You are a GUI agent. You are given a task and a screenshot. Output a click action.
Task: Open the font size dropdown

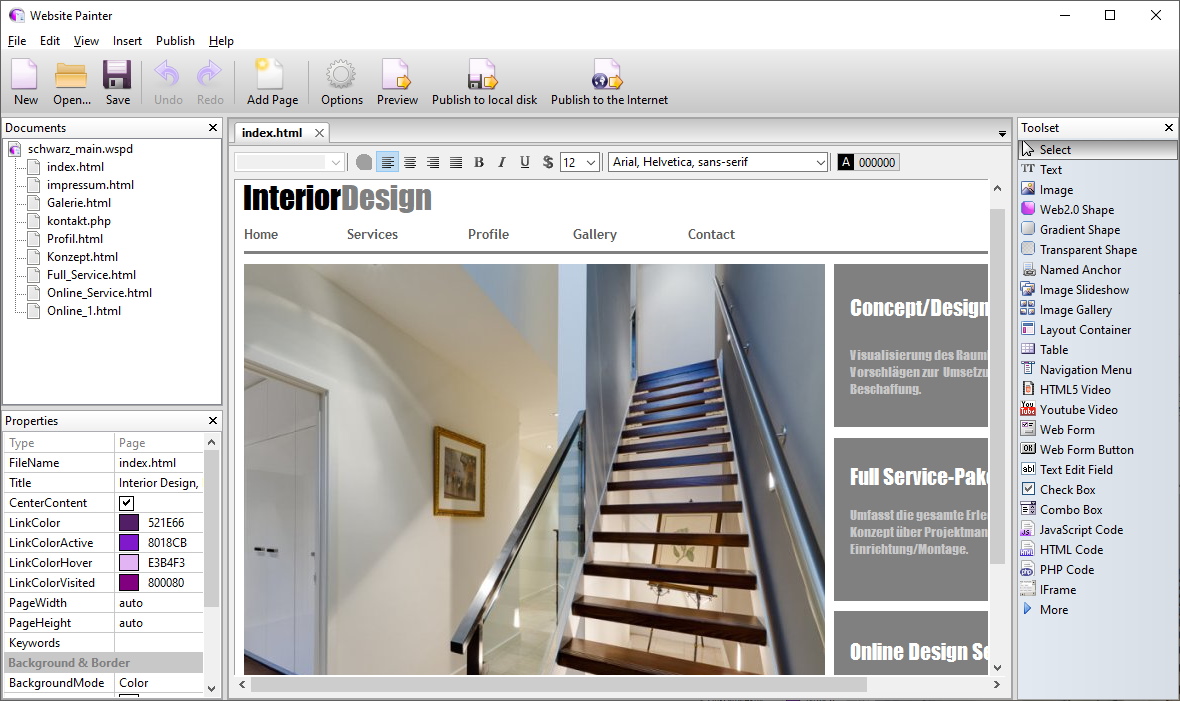pos(592,161)
